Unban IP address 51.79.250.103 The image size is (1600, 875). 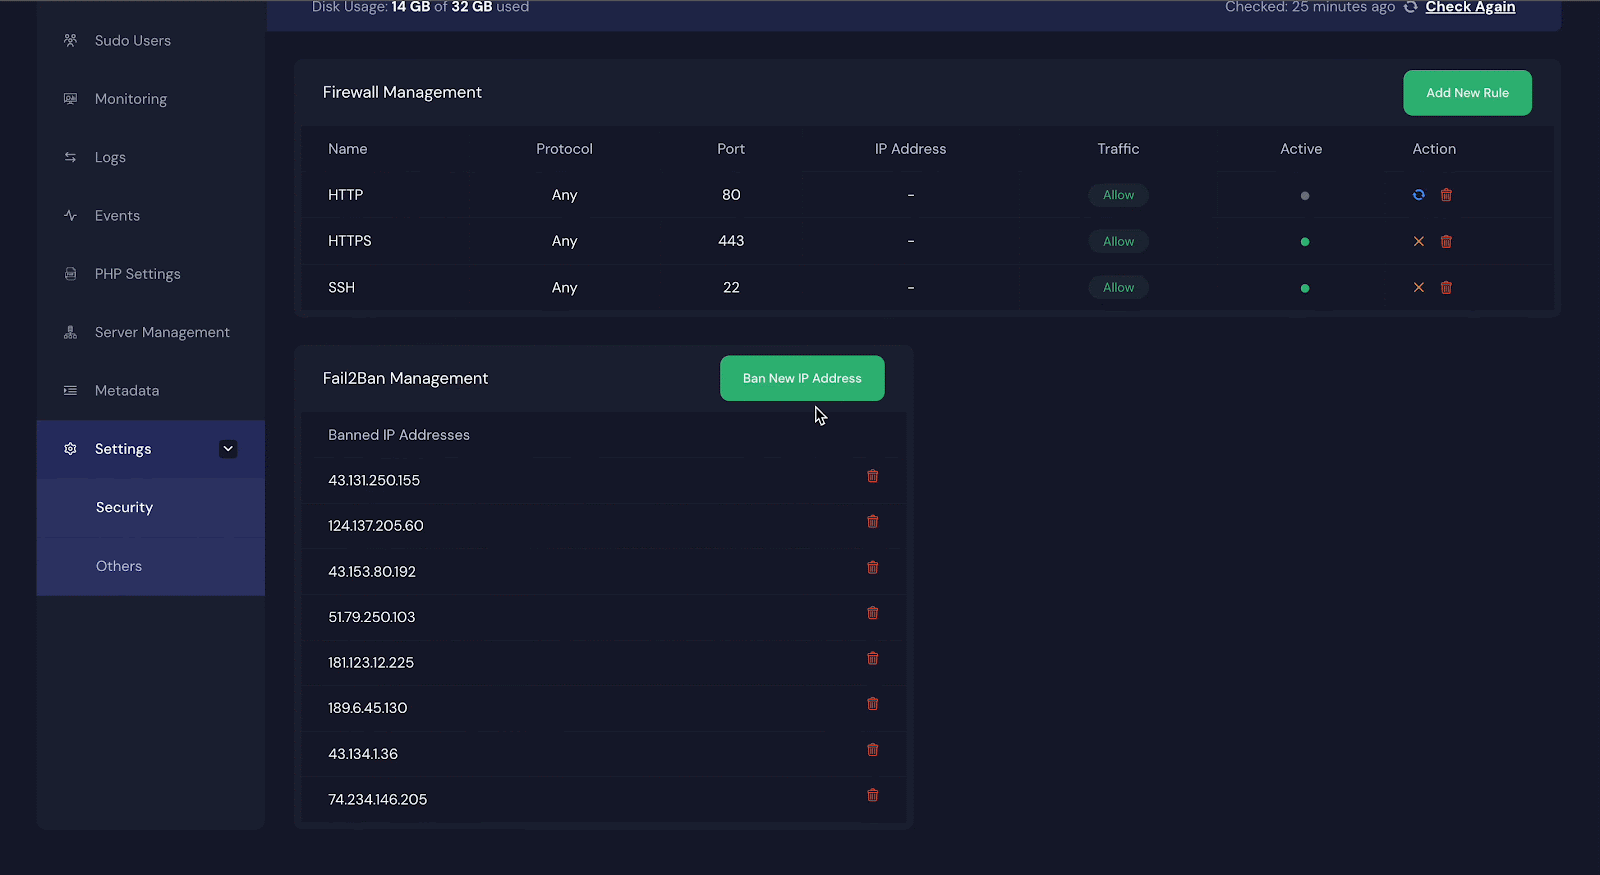[x=872, y=613]
